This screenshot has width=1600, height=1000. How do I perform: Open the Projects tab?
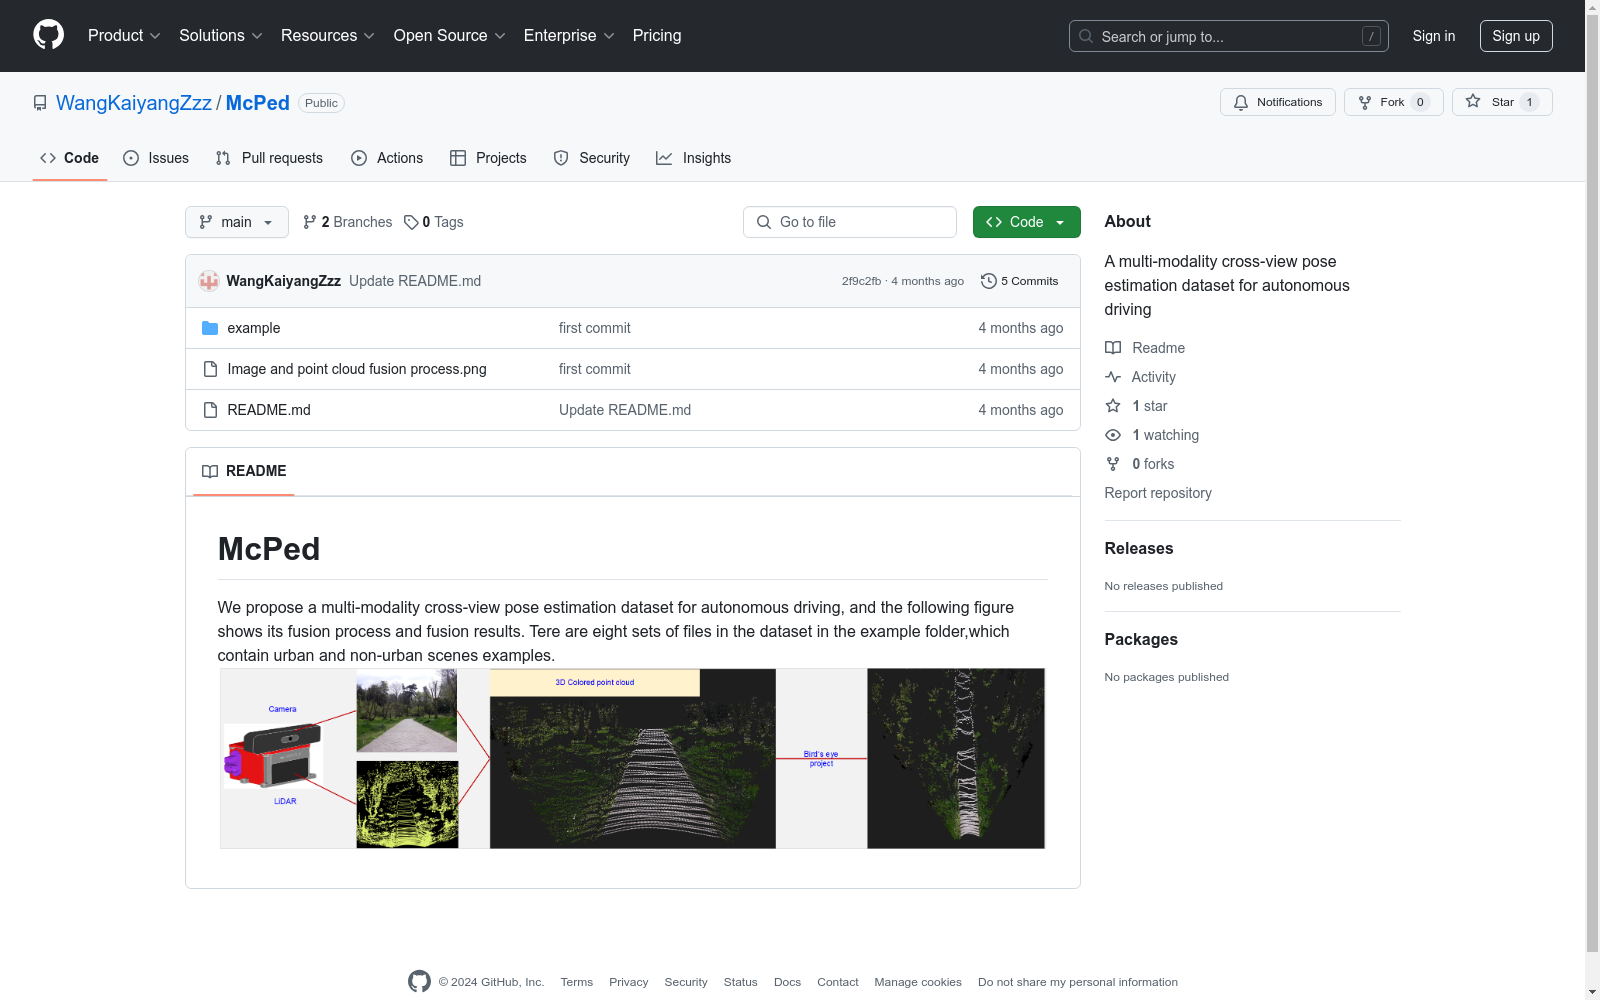(488, 158)
